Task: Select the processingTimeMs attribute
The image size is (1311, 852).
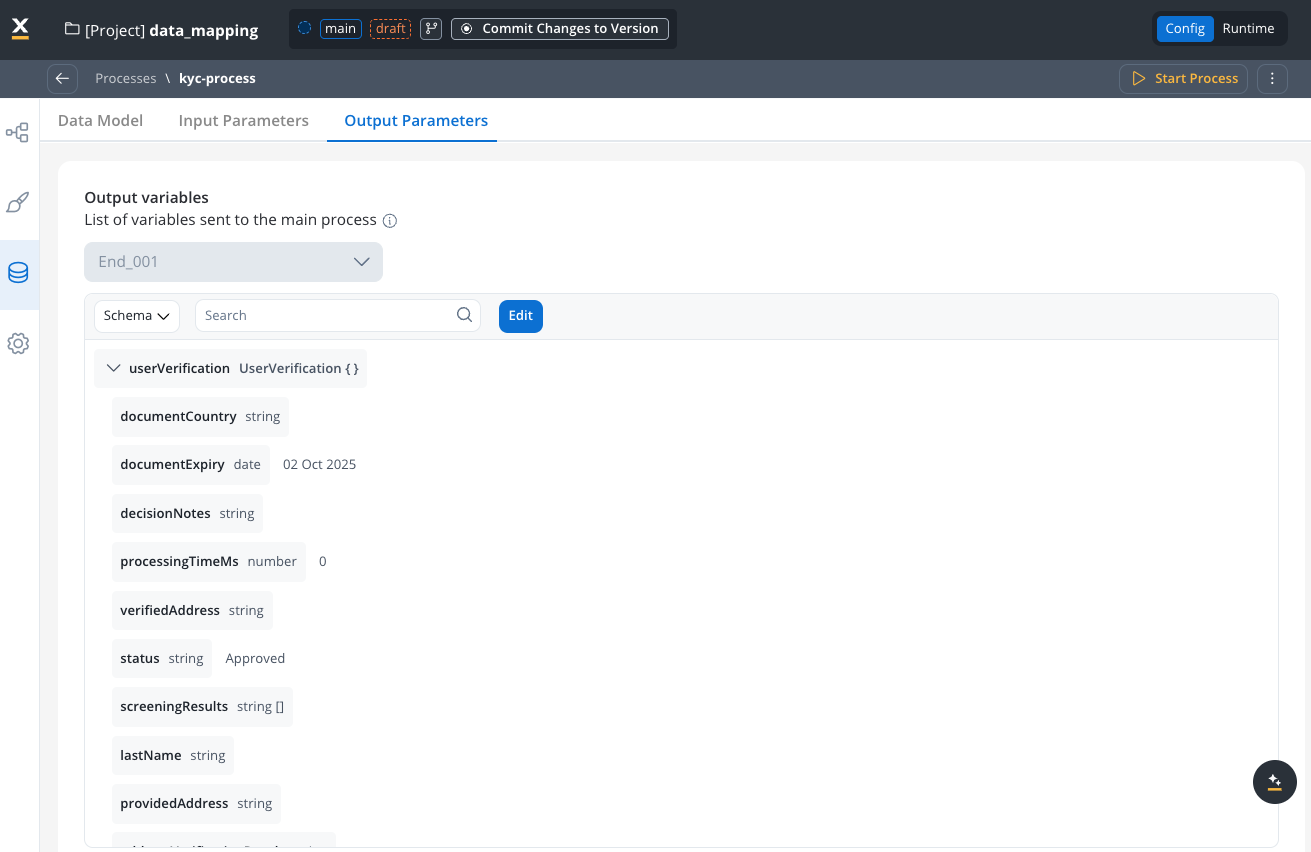Action: [209, 562]
